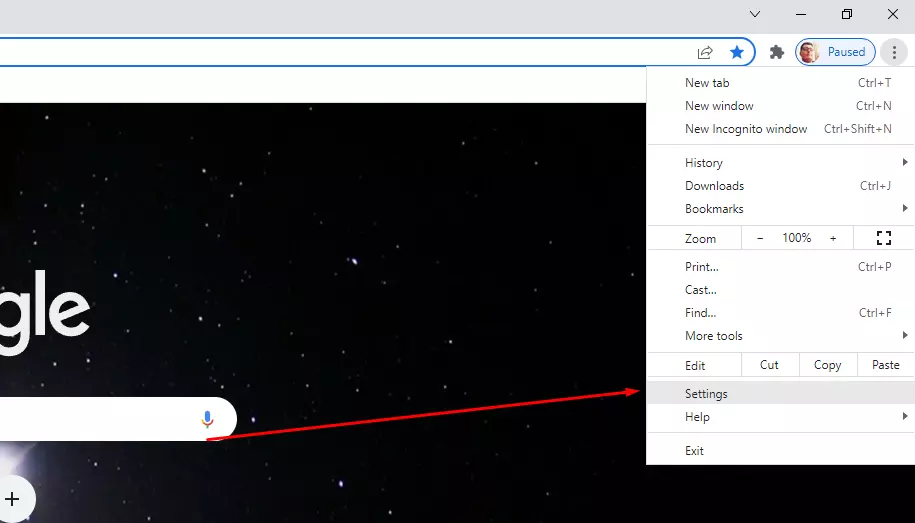Click inside the Google search box
Image resolution: width=915 pixels, height=523 pixels.
click(x=117, y=419)
